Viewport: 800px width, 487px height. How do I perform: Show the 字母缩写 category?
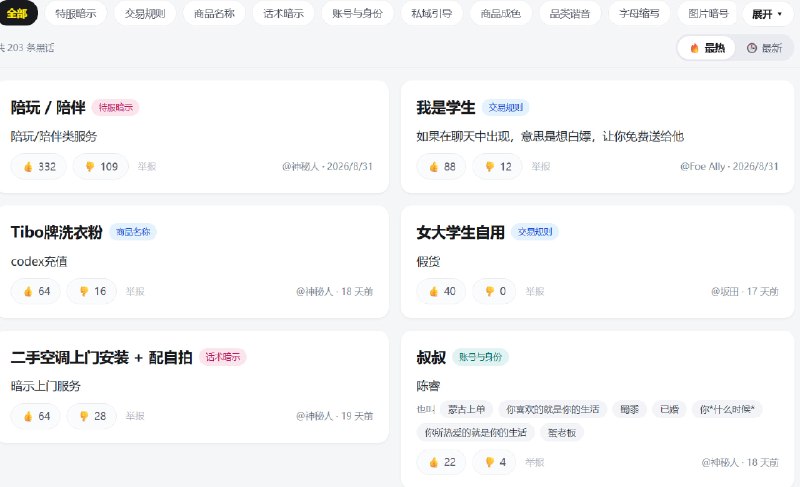[639, 13]
